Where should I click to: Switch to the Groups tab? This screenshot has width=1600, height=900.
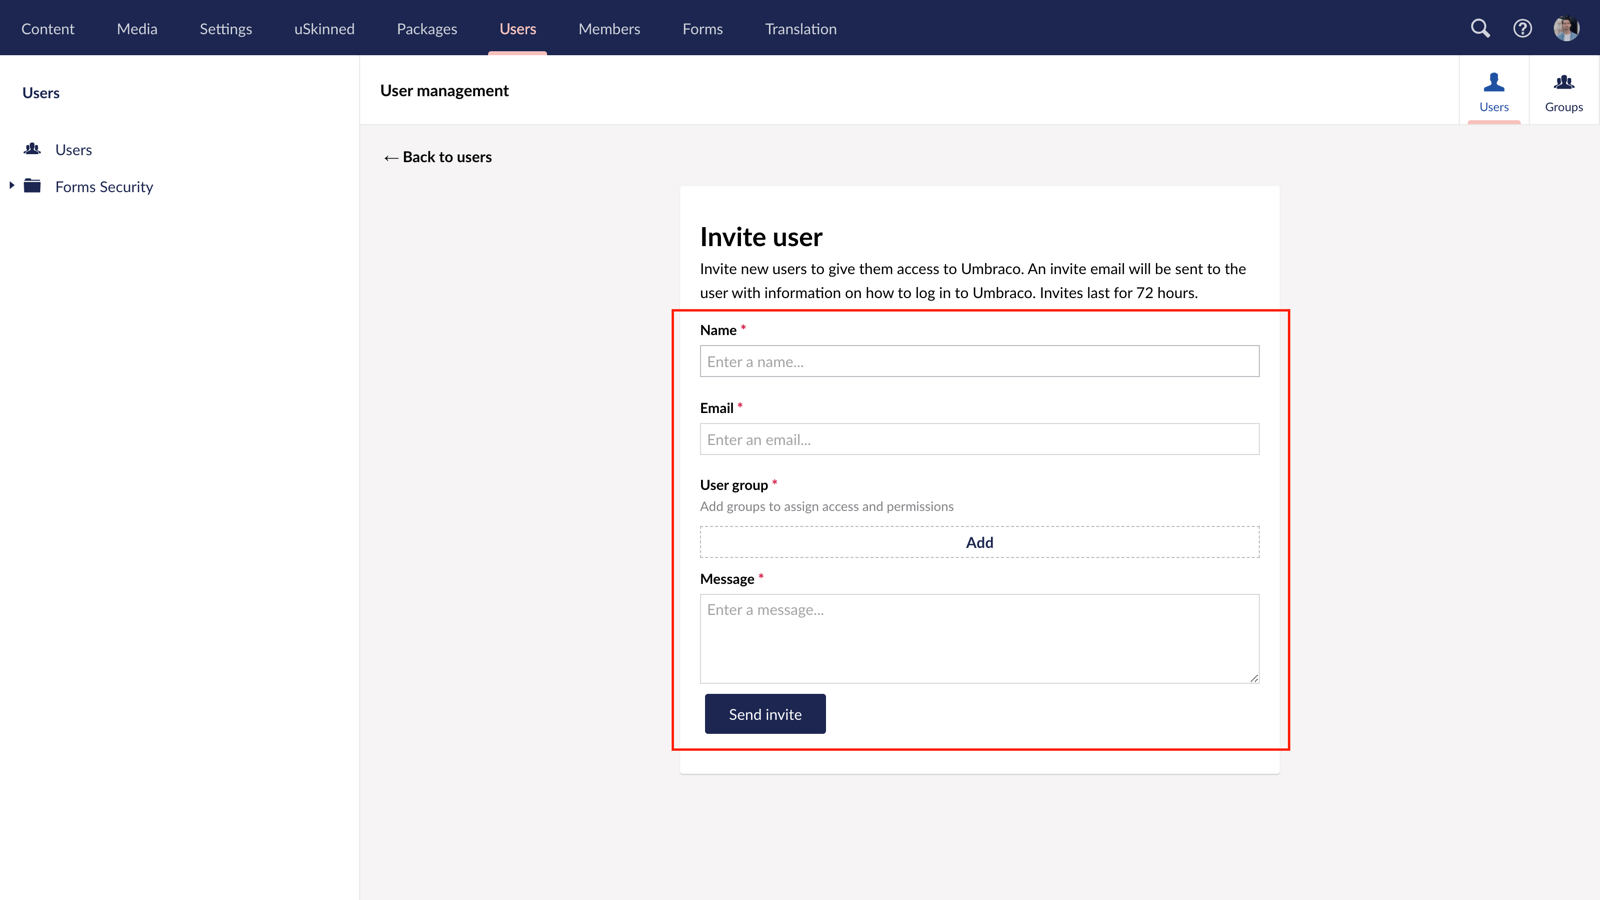click(x=1562, y=90)
